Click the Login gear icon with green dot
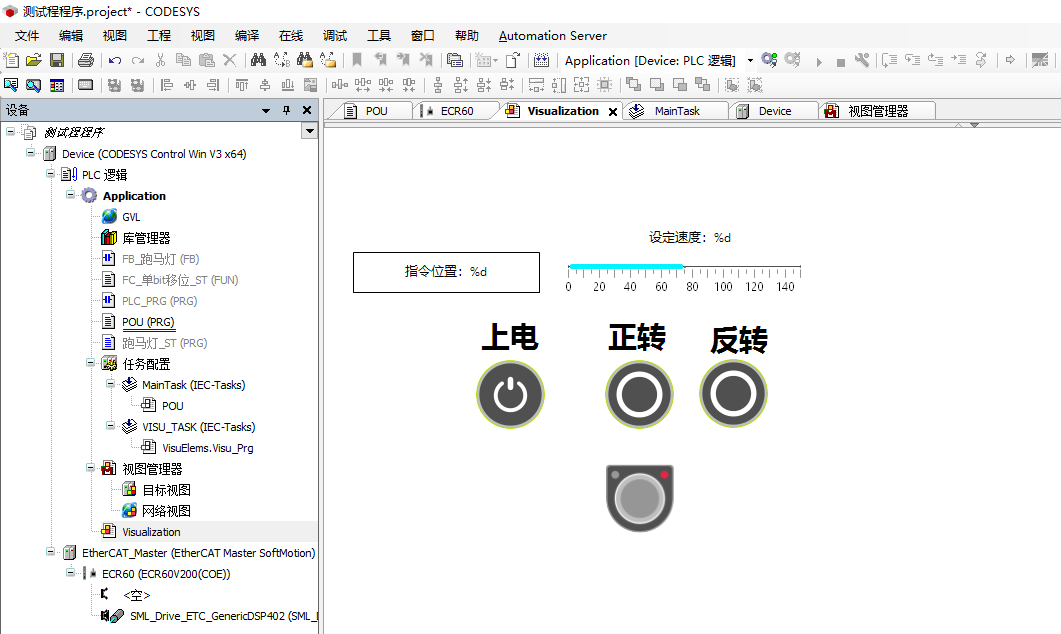 (x=769, y=60)
